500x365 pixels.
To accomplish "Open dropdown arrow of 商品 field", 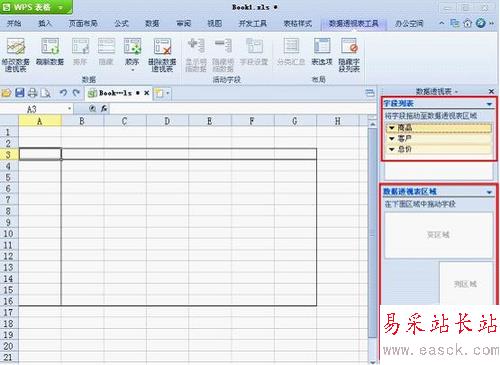I will pos(392,128).
